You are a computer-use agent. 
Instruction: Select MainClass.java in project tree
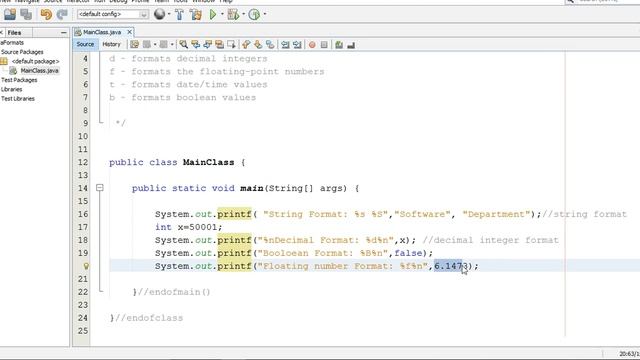coord(40,71)
